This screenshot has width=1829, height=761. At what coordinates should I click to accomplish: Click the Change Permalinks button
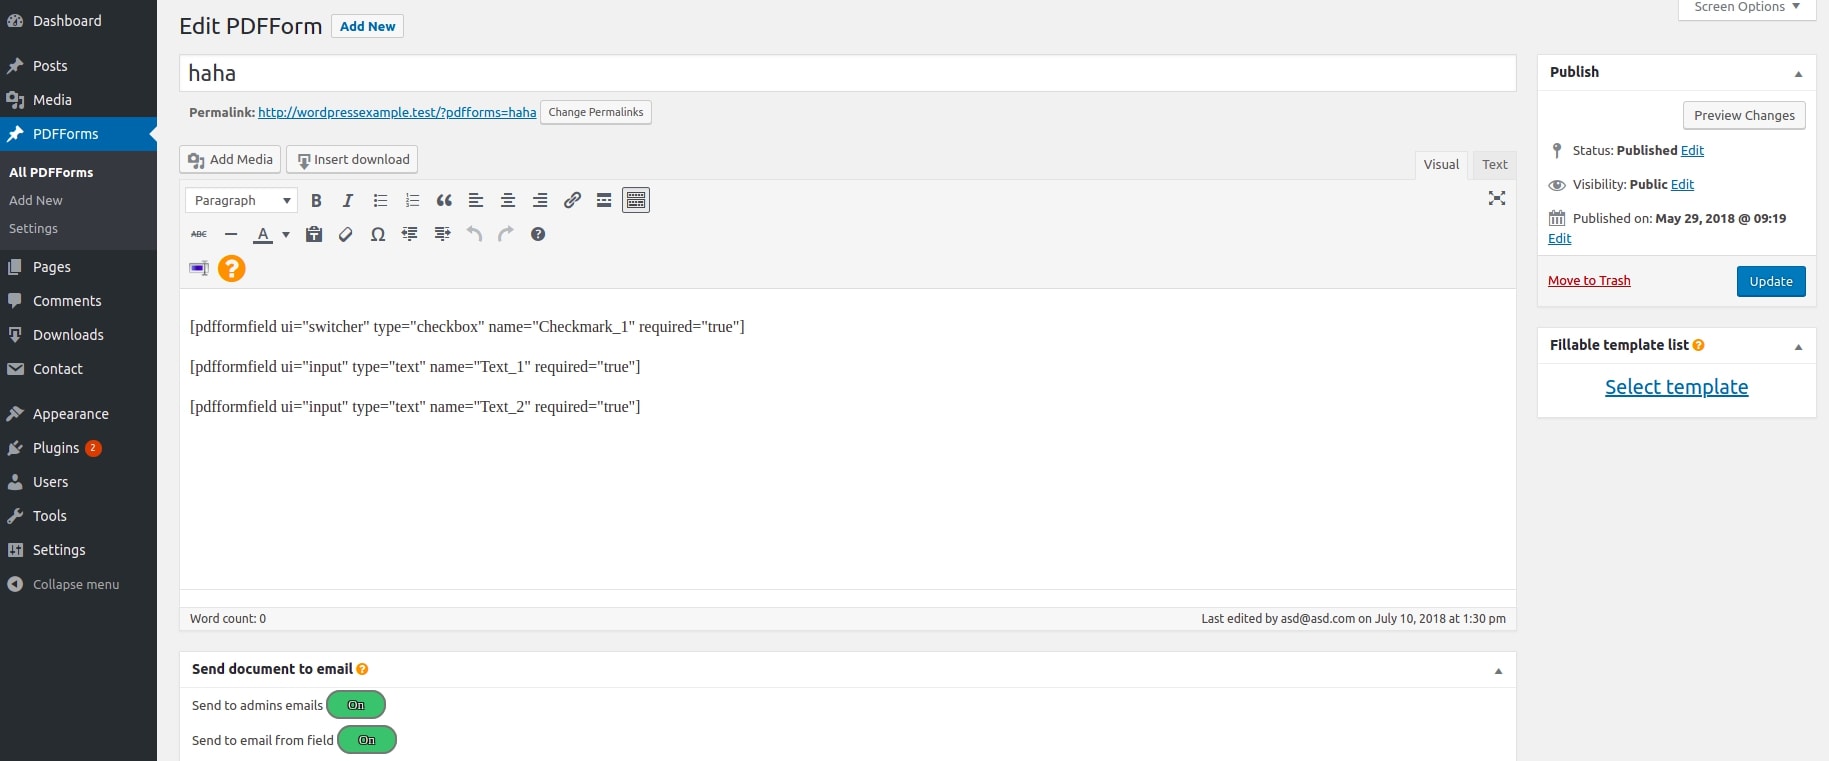(596, 112)
